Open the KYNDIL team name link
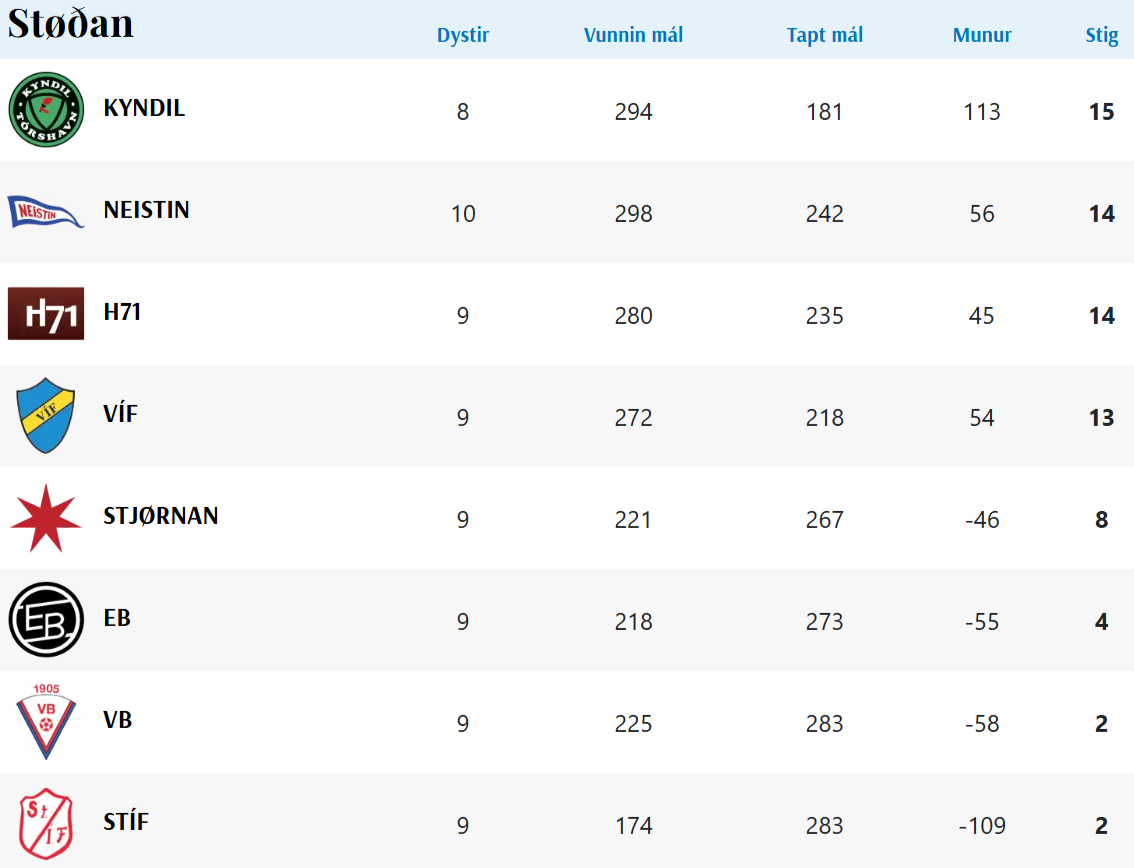The width and height of the screenshot is (1134, 868). pos(144,108)
